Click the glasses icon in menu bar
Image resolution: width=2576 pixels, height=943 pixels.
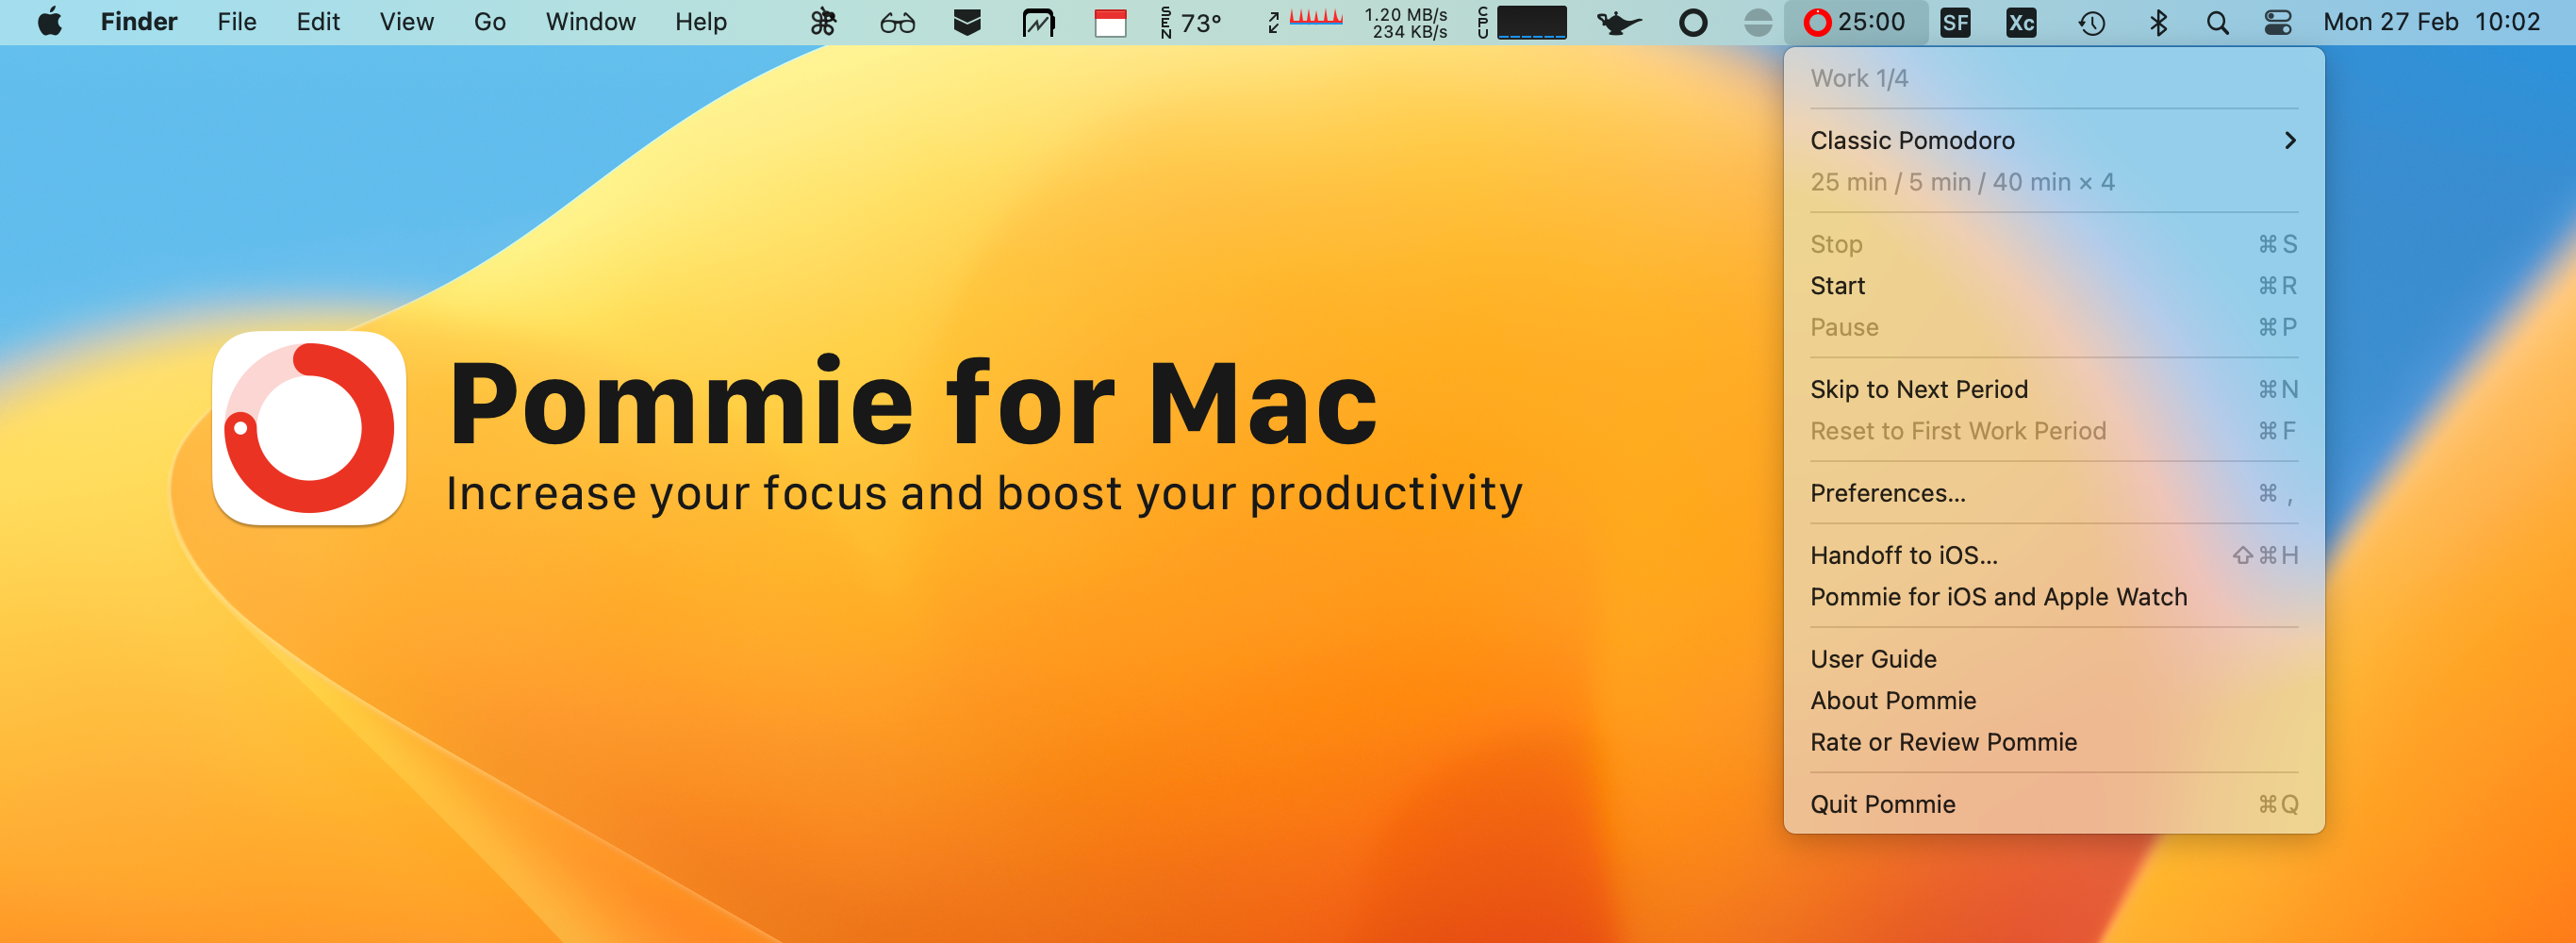(x=897, y=22)
